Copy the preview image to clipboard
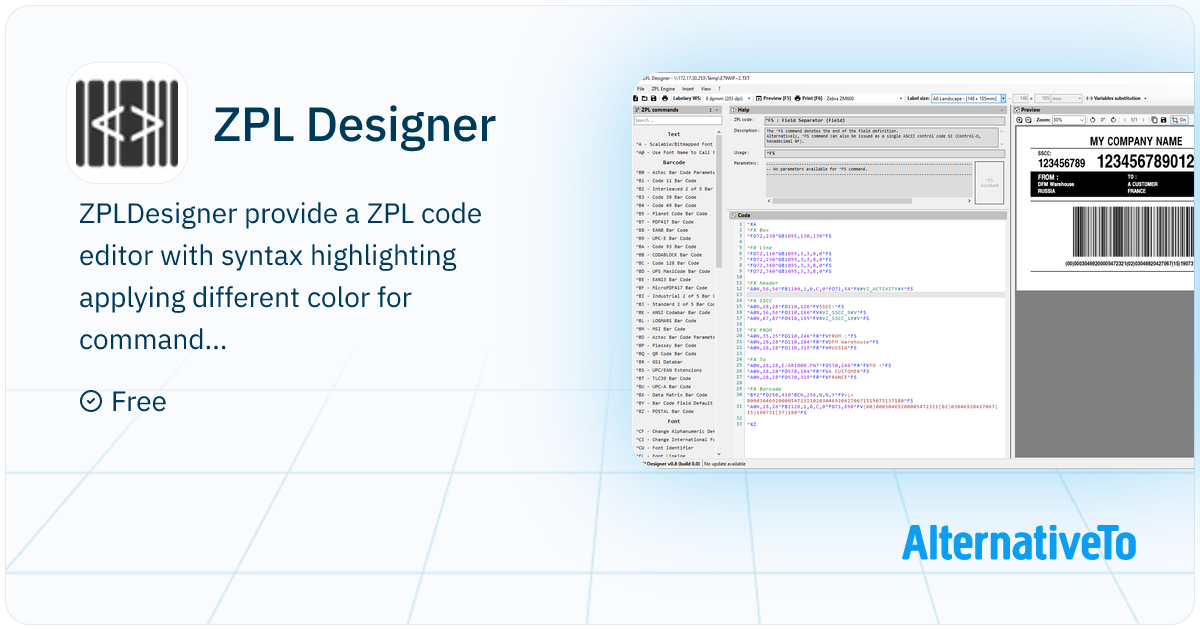Screen dimensions: 1200x630 pyautogui.click(x=1154, y=120)
